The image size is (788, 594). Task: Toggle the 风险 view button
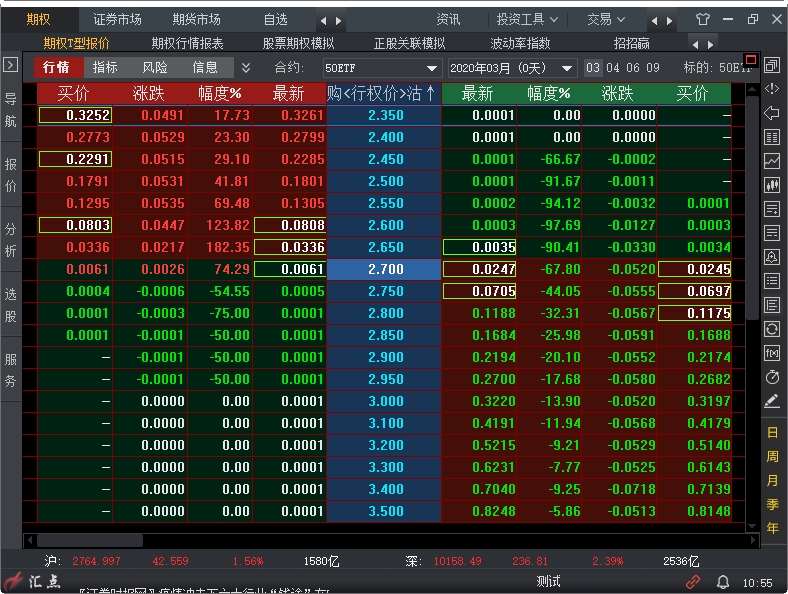155,67
